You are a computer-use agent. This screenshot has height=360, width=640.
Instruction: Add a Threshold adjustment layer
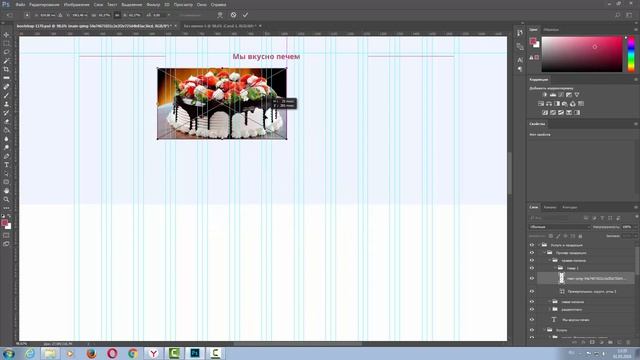click(561, 113)
